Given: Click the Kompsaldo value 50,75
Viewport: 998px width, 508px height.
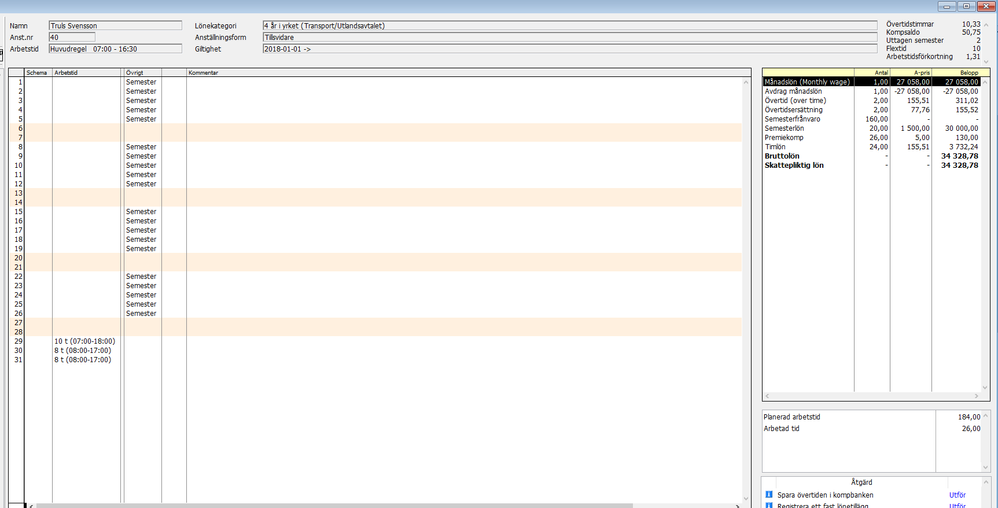Looking at the screenshot, I should point(971,32).
